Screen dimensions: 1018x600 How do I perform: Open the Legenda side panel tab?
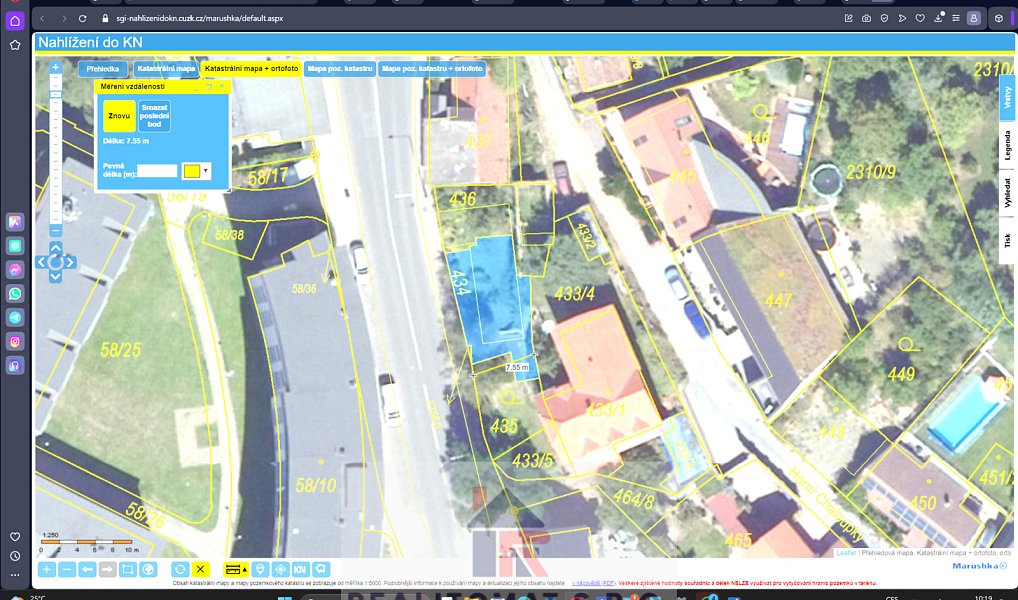(x=1007, y=145)
